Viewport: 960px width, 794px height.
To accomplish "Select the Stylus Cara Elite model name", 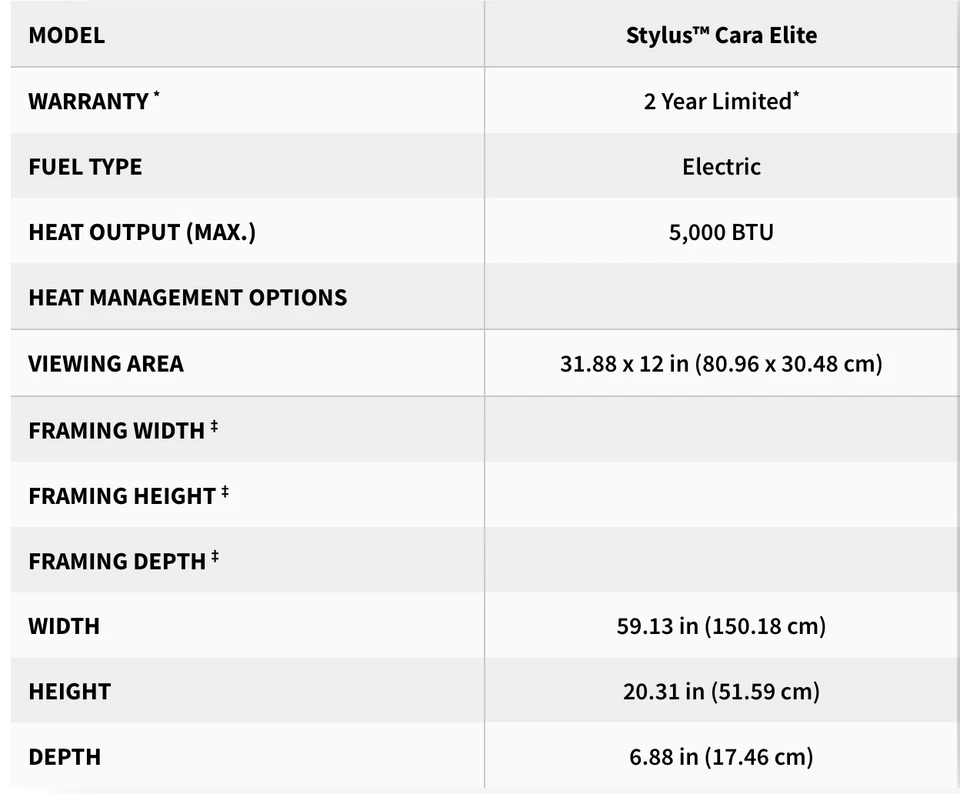I will [x=721, y=36].
